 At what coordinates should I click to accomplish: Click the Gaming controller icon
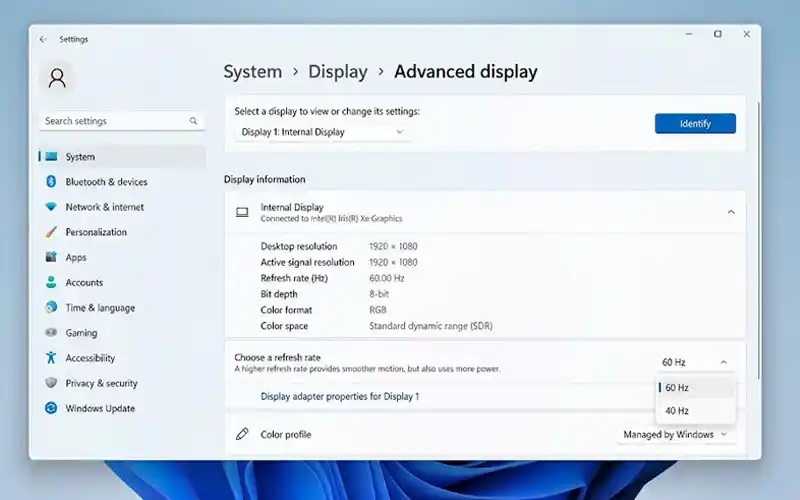point(51,333)
